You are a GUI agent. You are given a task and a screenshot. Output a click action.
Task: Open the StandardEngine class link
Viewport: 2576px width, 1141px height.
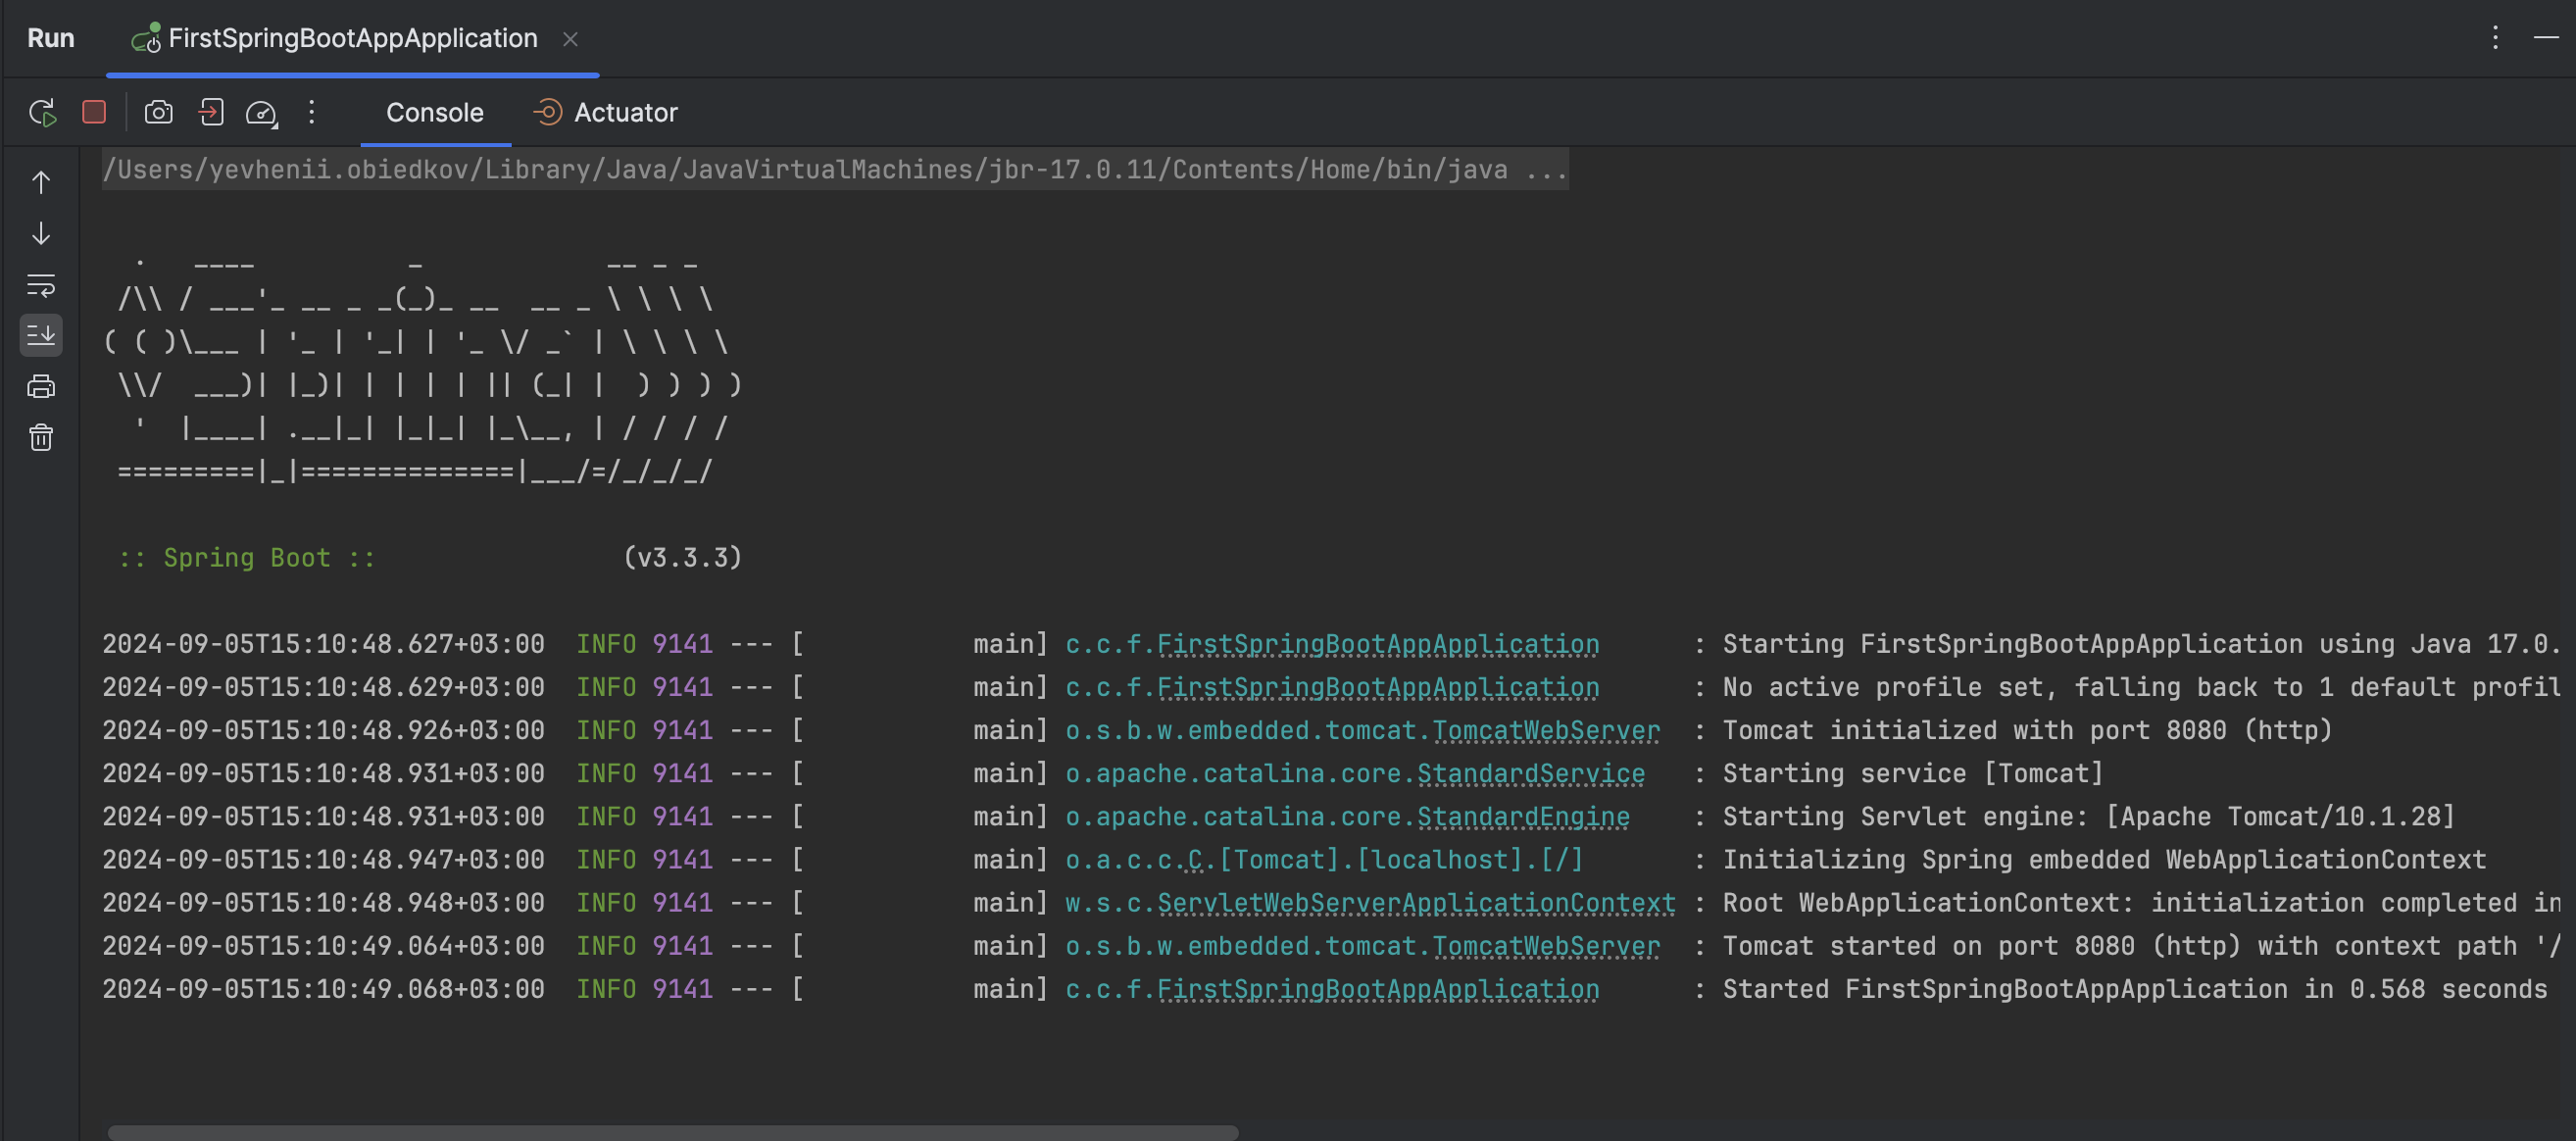(1523, 816)
